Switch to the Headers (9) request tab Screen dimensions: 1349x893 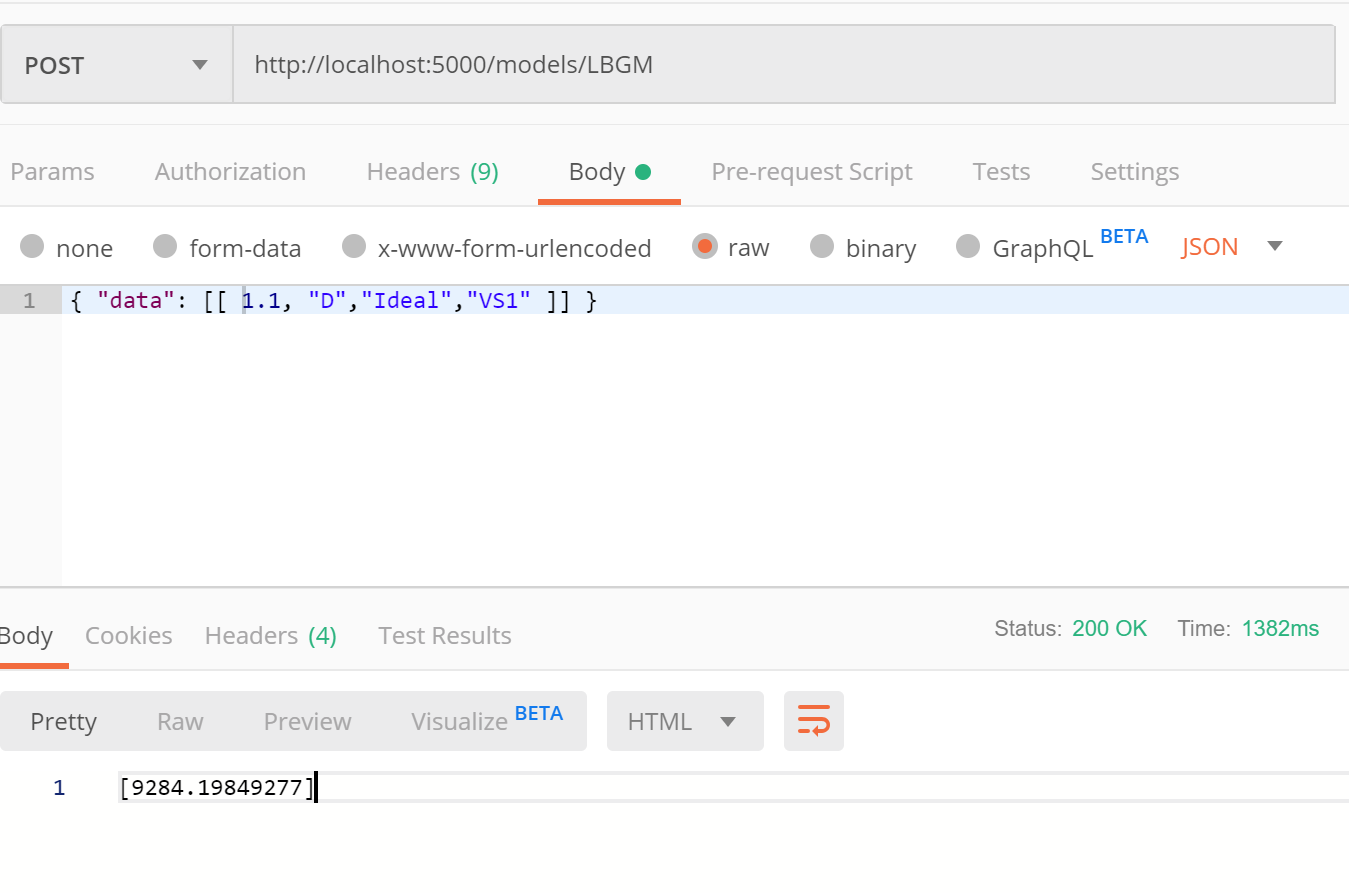click(432, 171)
